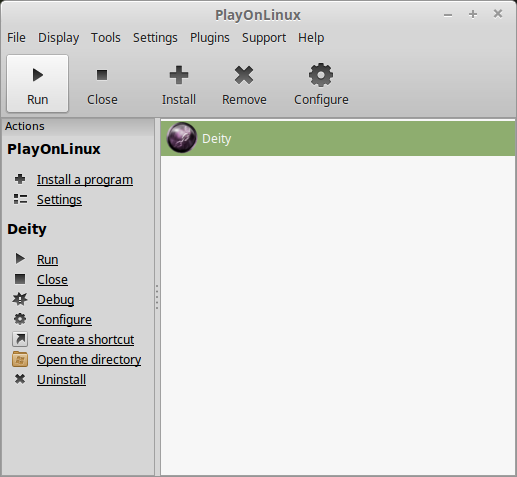This screenshot has width=517, height=477.
Task: Click the Uninstall link
Action: [x=62, y=380]
